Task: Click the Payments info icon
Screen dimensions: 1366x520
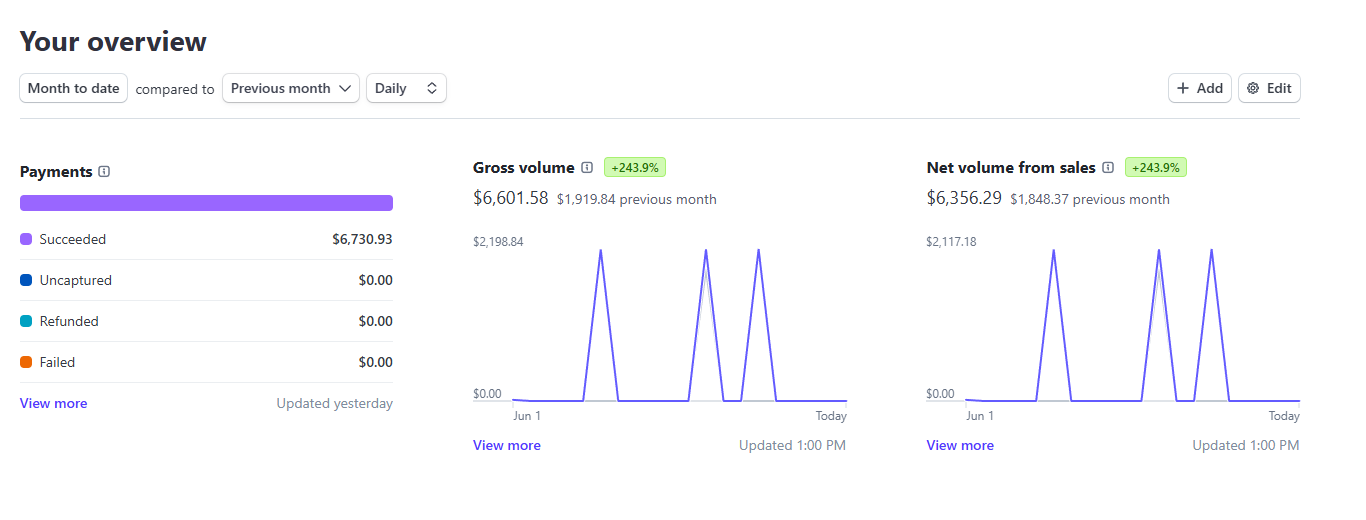Action: click(x=105, y=172)
